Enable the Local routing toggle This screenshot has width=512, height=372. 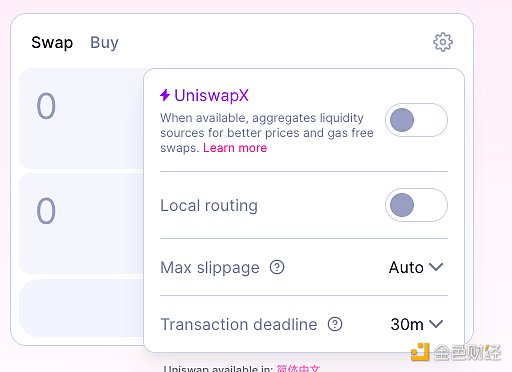tap(416, 205)
